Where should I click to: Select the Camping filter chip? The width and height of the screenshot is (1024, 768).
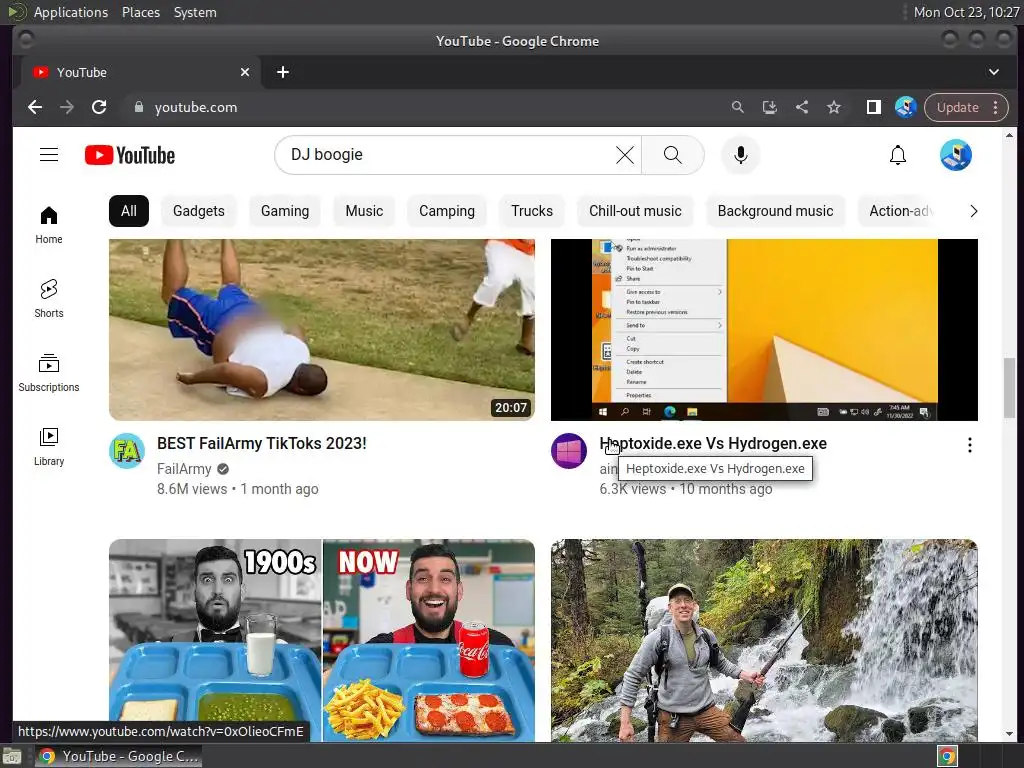(447, 211)
